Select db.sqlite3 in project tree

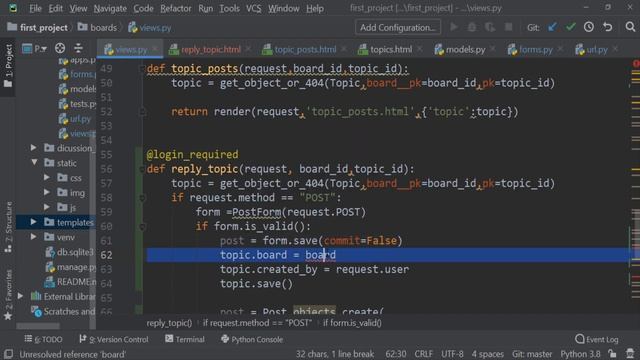[x=70, y=252]
